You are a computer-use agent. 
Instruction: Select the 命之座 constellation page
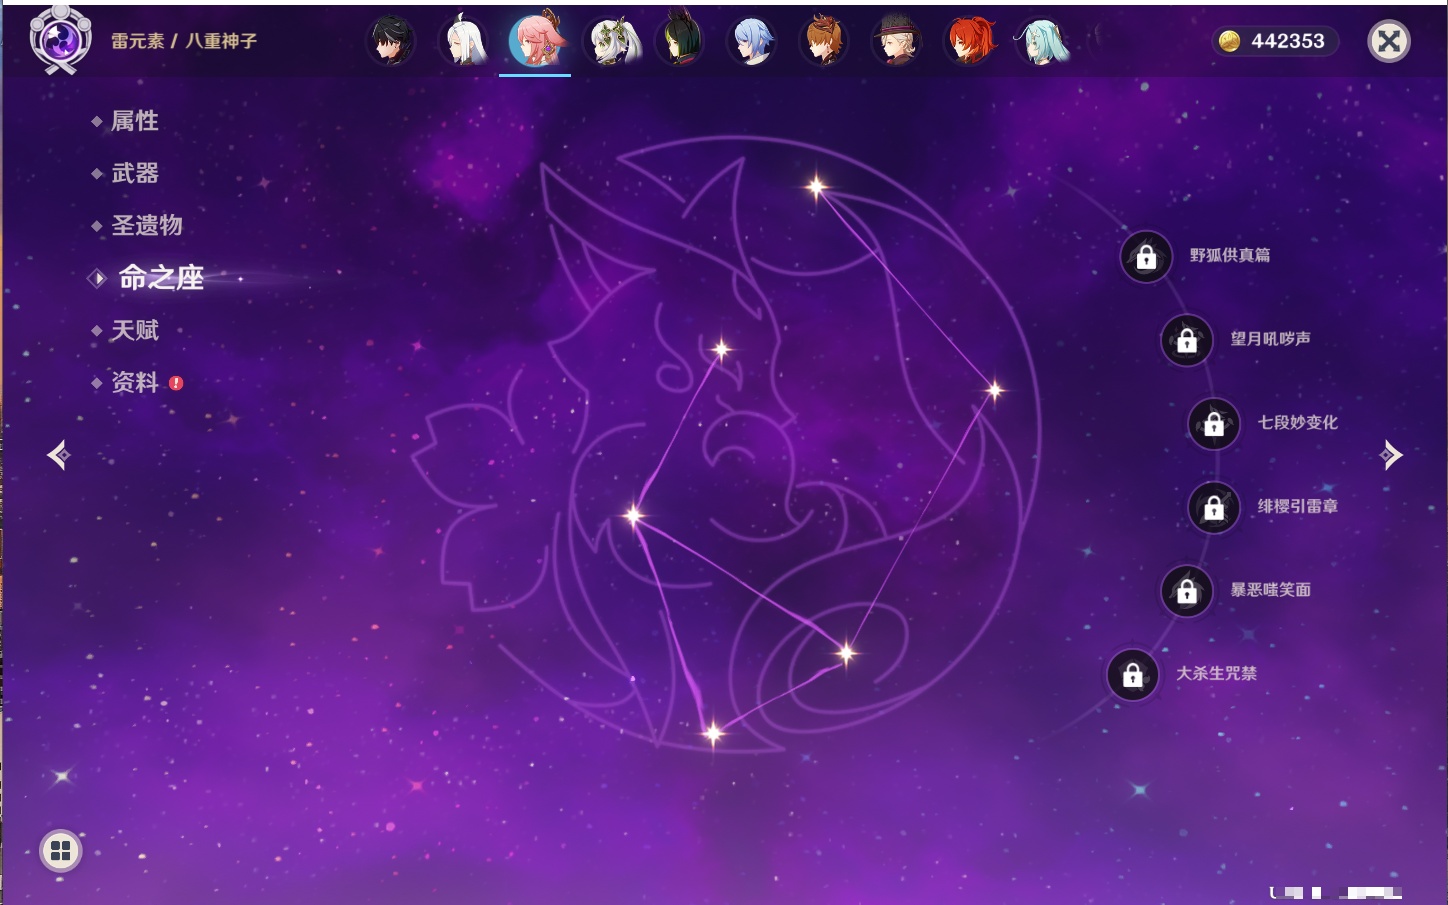(x=160, y=277)
